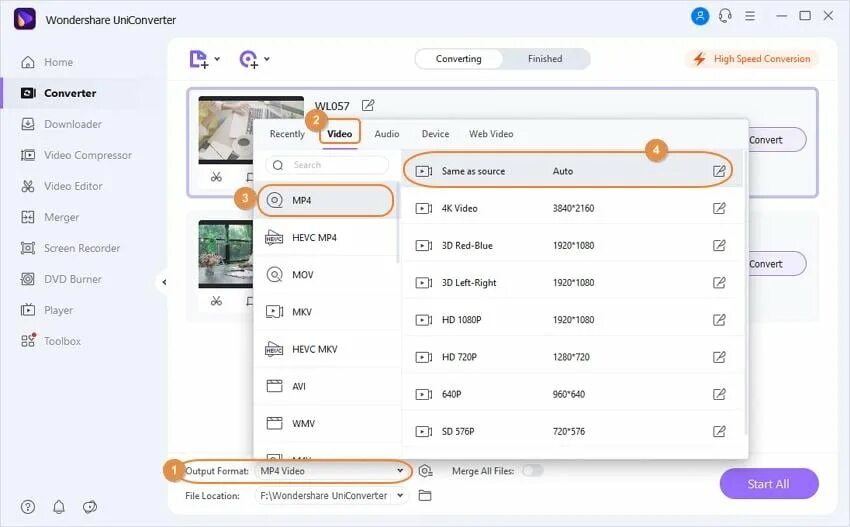
Task: Click the 3840*2160 resolution value
Action: pos(574,208)
